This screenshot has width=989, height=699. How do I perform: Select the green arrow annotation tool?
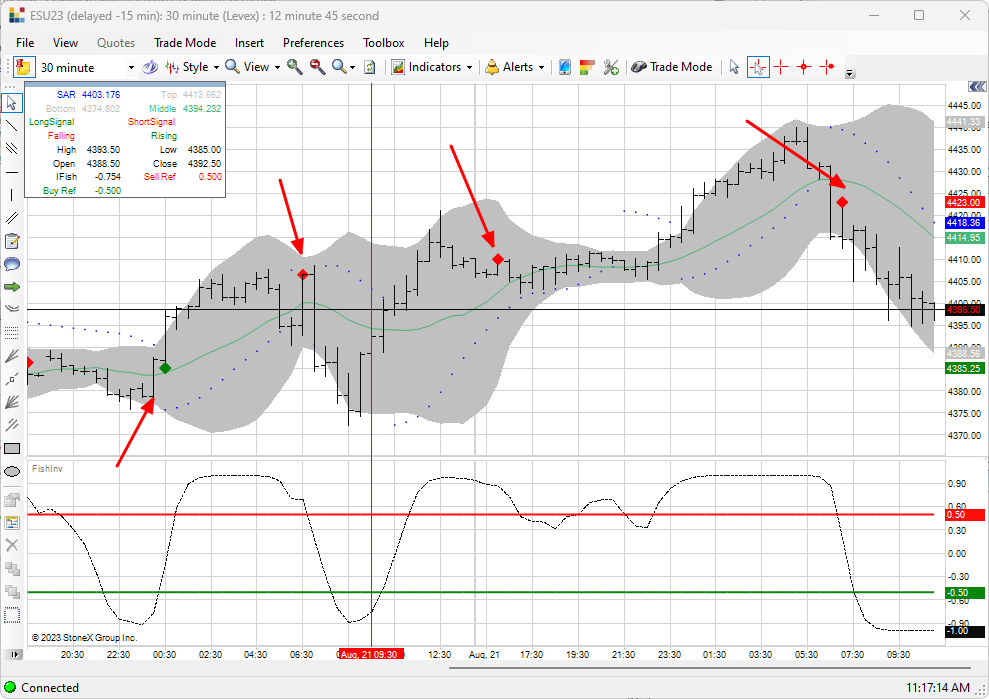pyautogui.click(x=12, y=287)
